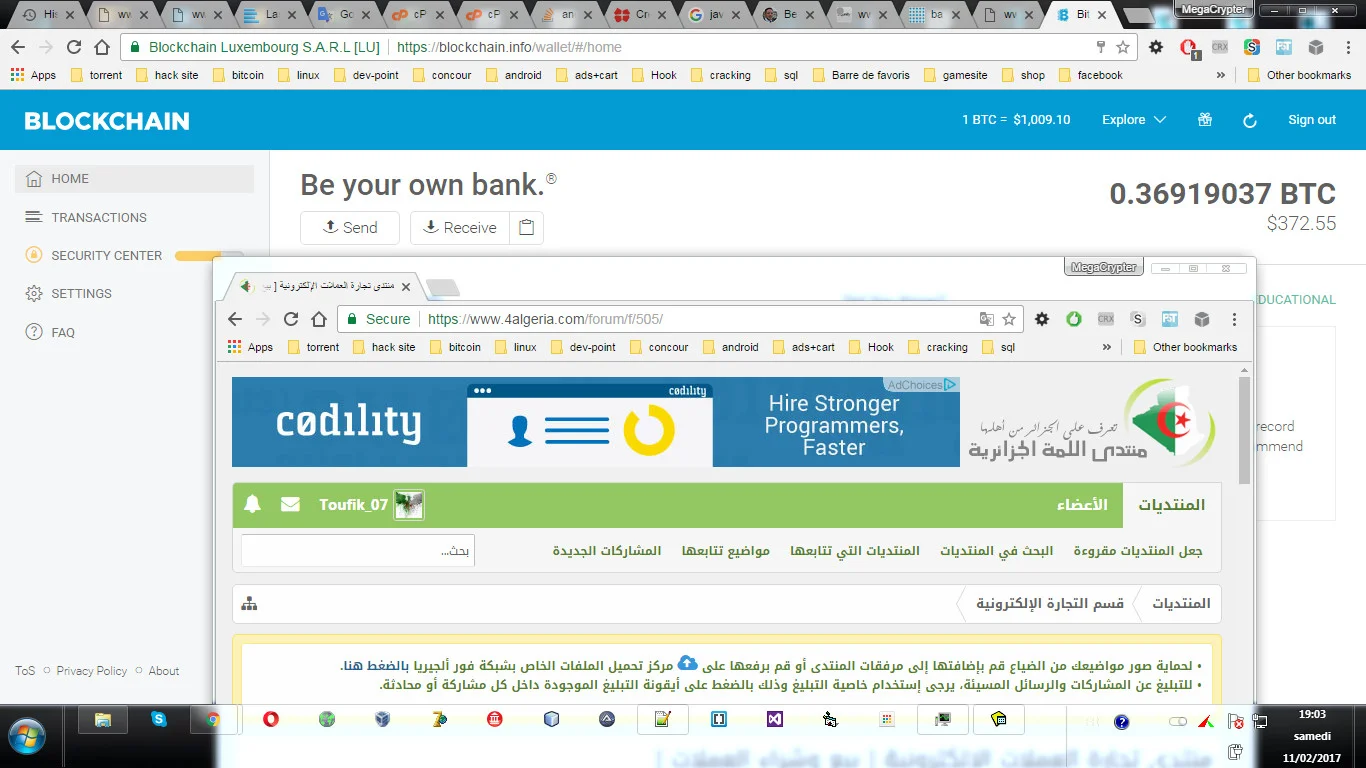Sign out of the Blockchain wallet
1366x768 pixels.
click(x=1311, y=120)
